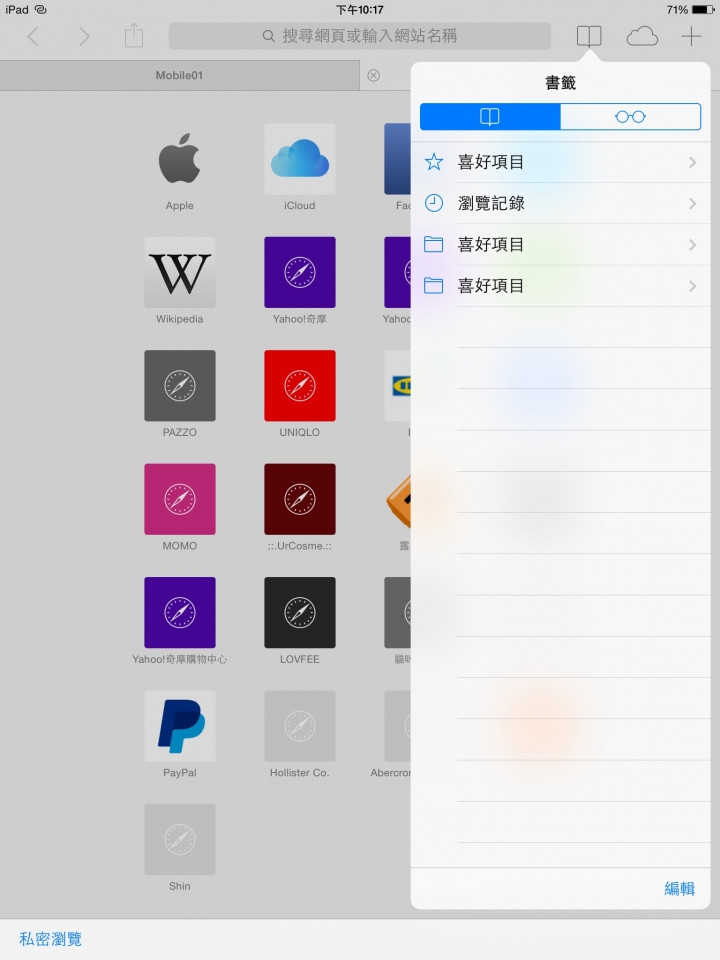Open the Apple favorite icon
Image resolution: width=720 pixels, height=960 pixels.
[179, 159]
